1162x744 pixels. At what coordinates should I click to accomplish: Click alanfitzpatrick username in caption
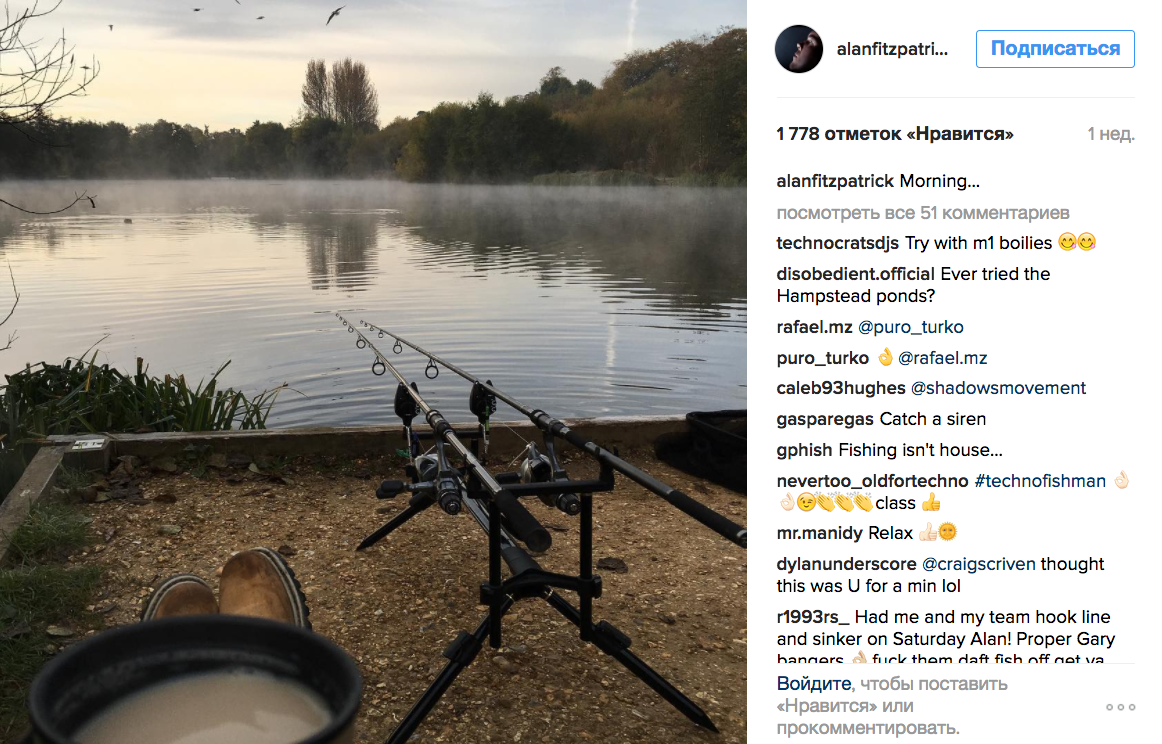pyautogui.click(x=835, y=181)
